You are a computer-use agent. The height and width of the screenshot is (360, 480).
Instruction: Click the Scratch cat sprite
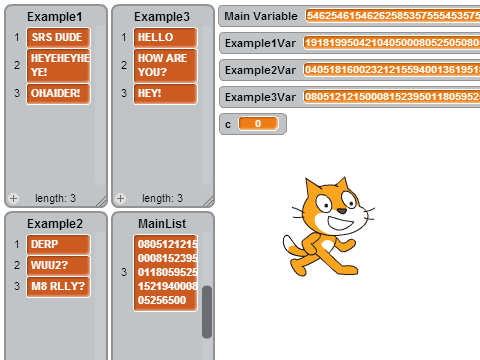[328, 227]
